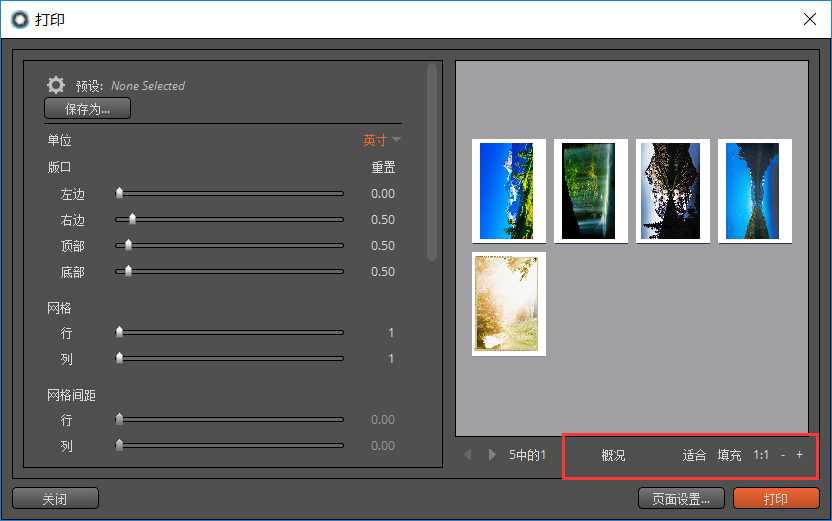The image size is (832, 521).
Task: Click the settings panel vertical scrollbar
Action: (x=432, y=162)
